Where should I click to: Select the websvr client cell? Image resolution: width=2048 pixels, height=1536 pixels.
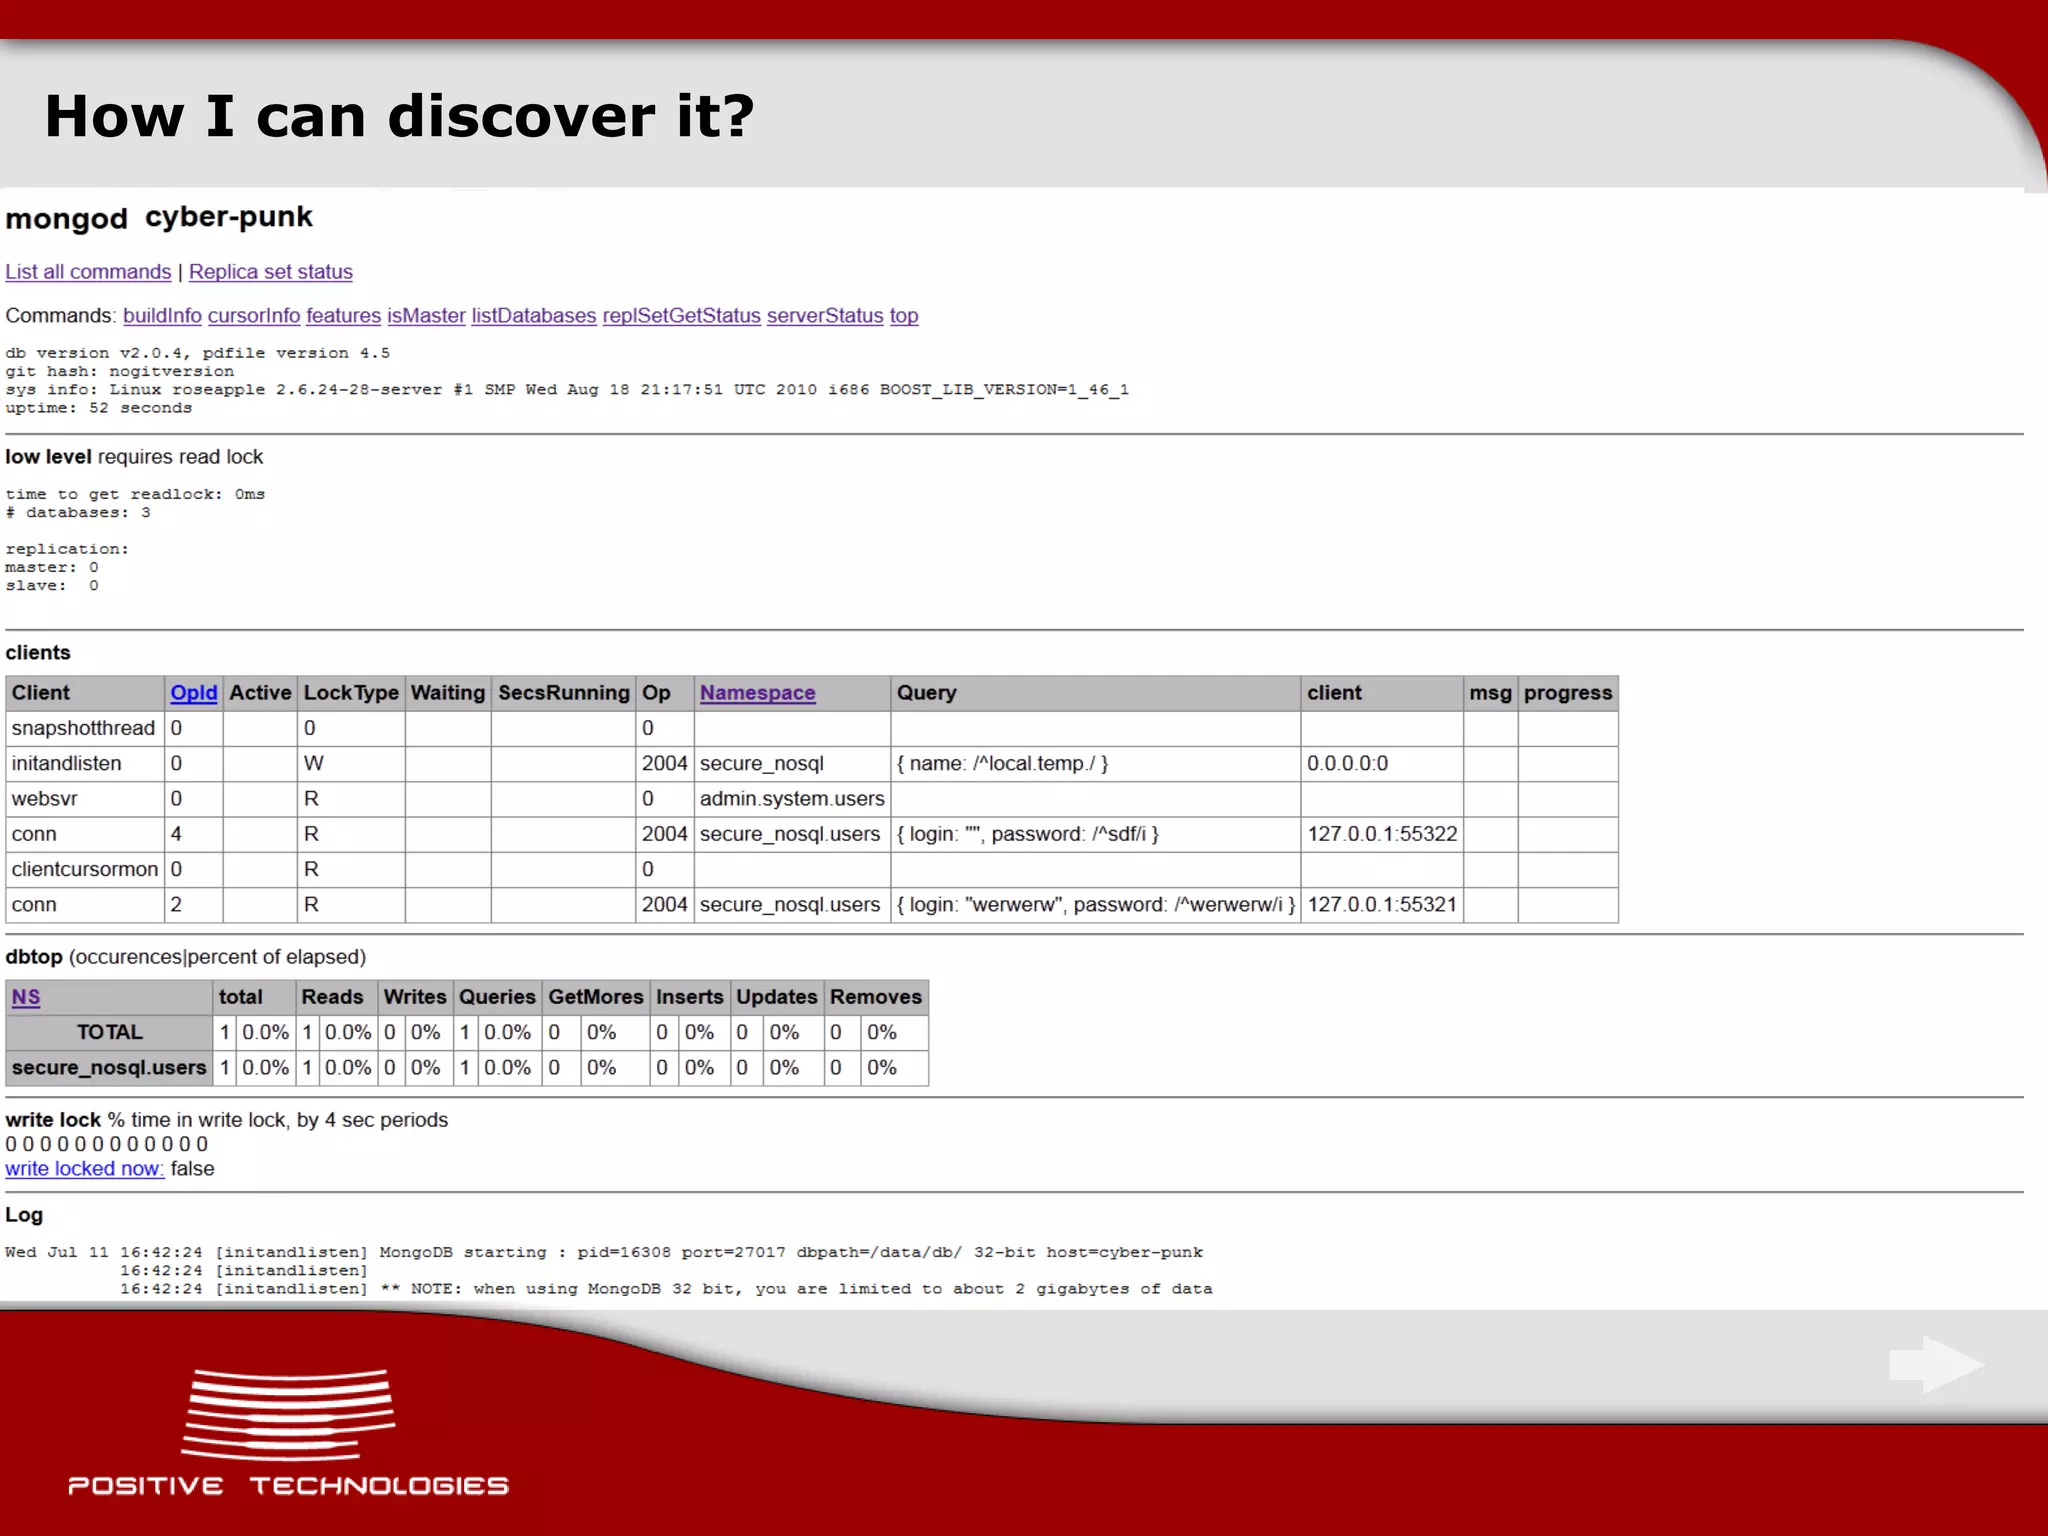coord(84,799)
